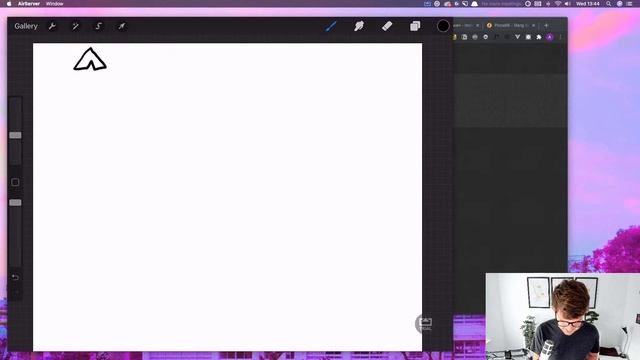Image resolution: width=640 pixels, height=360 pixels.
Task: Open the Apple menu
Action: tap(9, 4)
